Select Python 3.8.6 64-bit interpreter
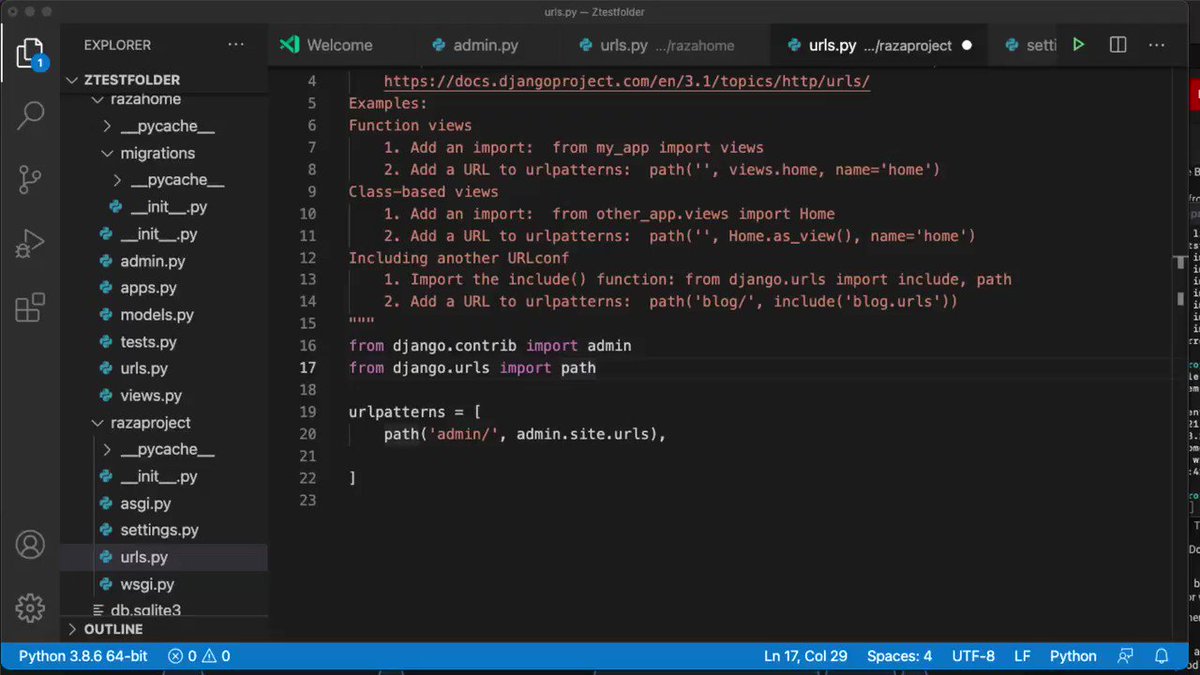1200x675 pixels. (x=83, y=656)
